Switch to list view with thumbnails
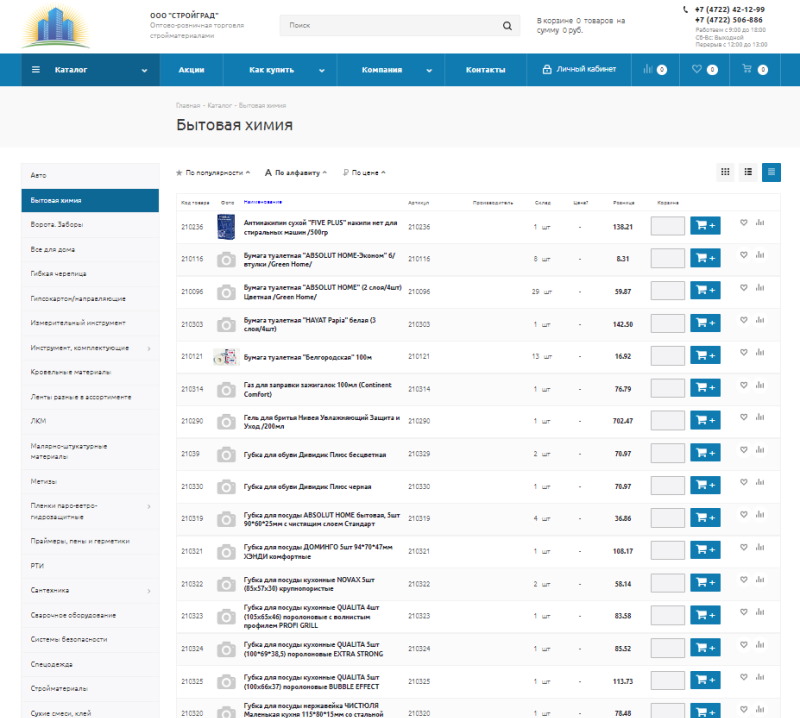The image size is (800, 718). (x=747, y=172)
